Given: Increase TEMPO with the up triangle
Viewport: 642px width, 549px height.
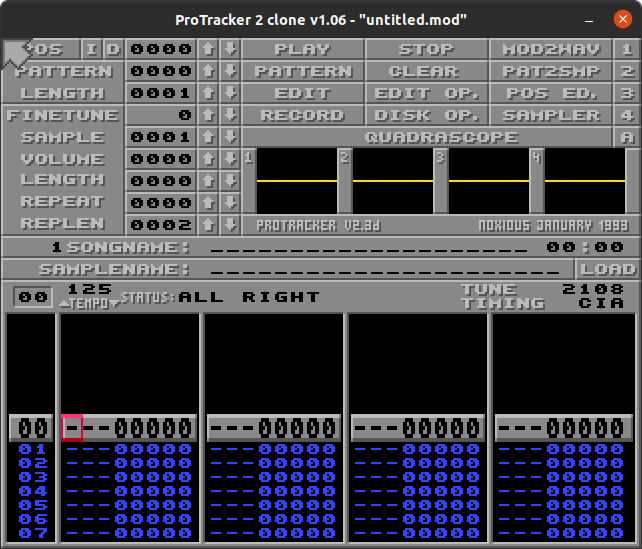Looking at the screenshot, I should click(64, 304).
